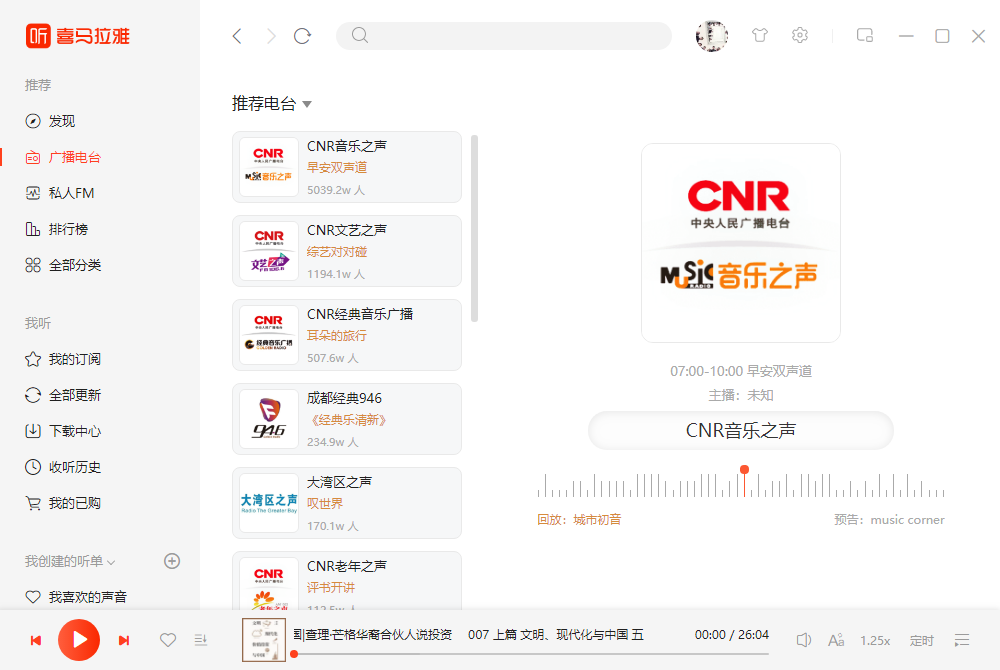This screenshot has height=670, width=1000.
Task: Go to 排行榜 rankings
Action: pyautogui.click(x=56, y=229)
